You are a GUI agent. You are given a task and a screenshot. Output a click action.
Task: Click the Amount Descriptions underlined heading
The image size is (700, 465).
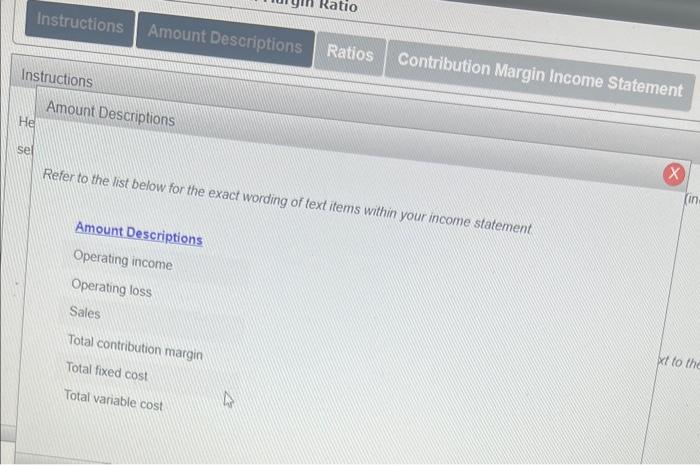pos(139,233)
